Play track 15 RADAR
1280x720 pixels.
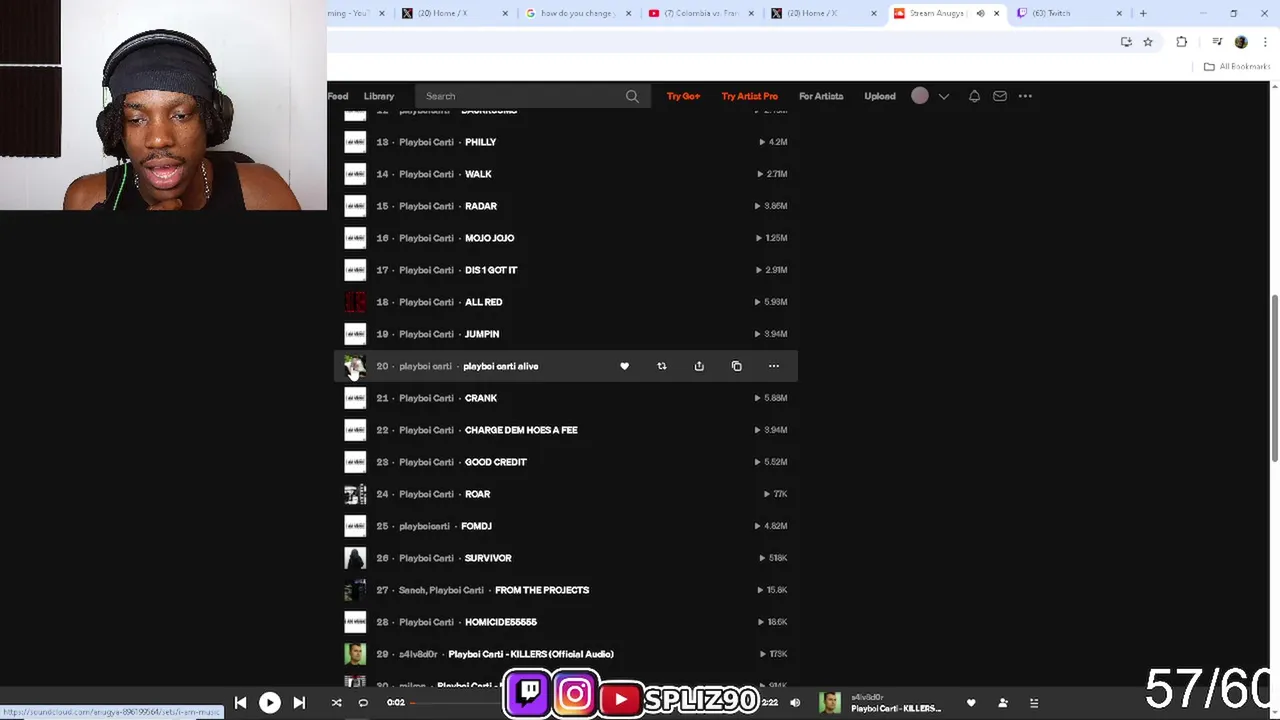point(565,206)
